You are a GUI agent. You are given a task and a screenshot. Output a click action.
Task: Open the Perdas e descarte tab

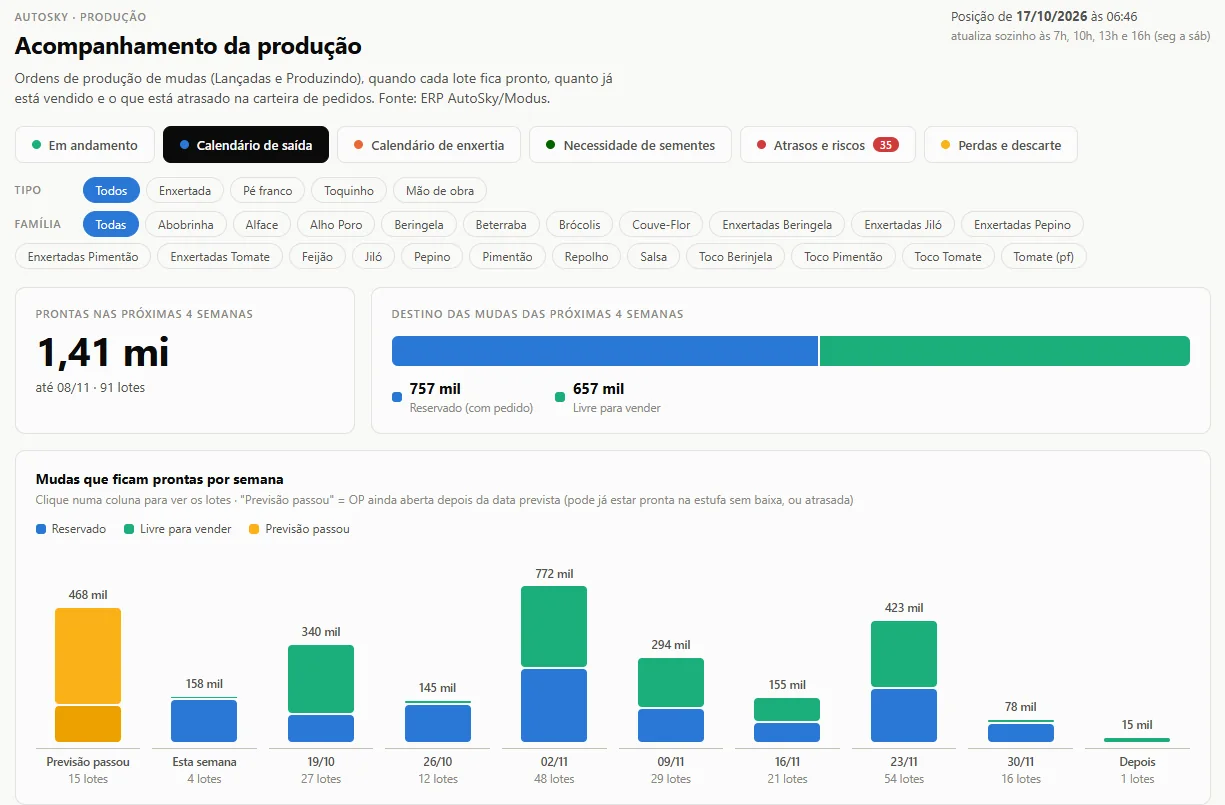pos(1000,145)
